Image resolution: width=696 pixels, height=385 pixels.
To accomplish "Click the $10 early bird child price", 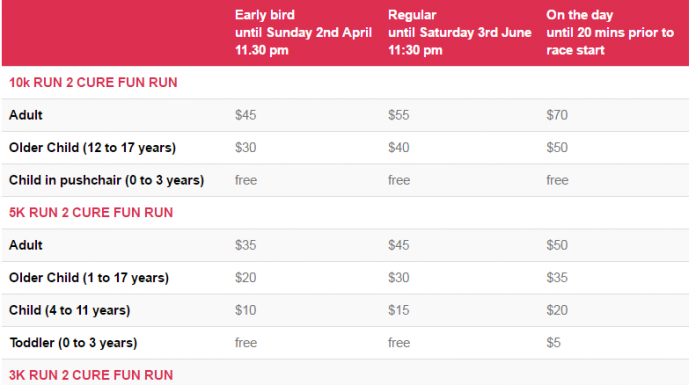I will pyautogui.click(x=245, y=310).
